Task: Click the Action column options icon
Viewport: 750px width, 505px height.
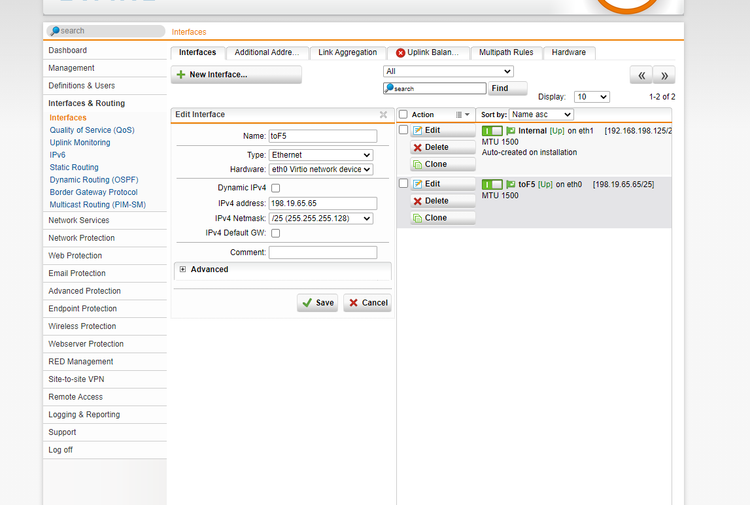Action: click(x=463, y=114)
